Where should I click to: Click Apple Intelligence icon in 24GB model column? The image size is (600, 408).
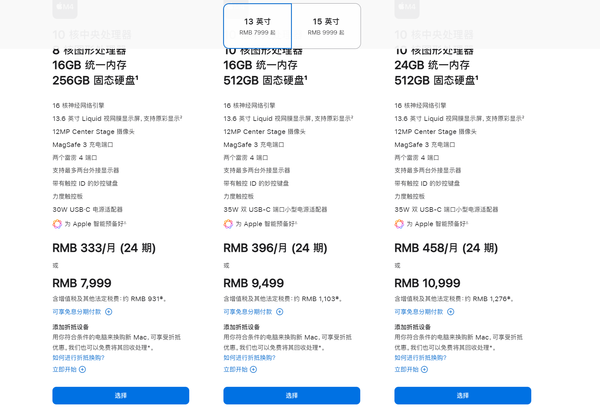pyautogui.click(x=399, y=224)
